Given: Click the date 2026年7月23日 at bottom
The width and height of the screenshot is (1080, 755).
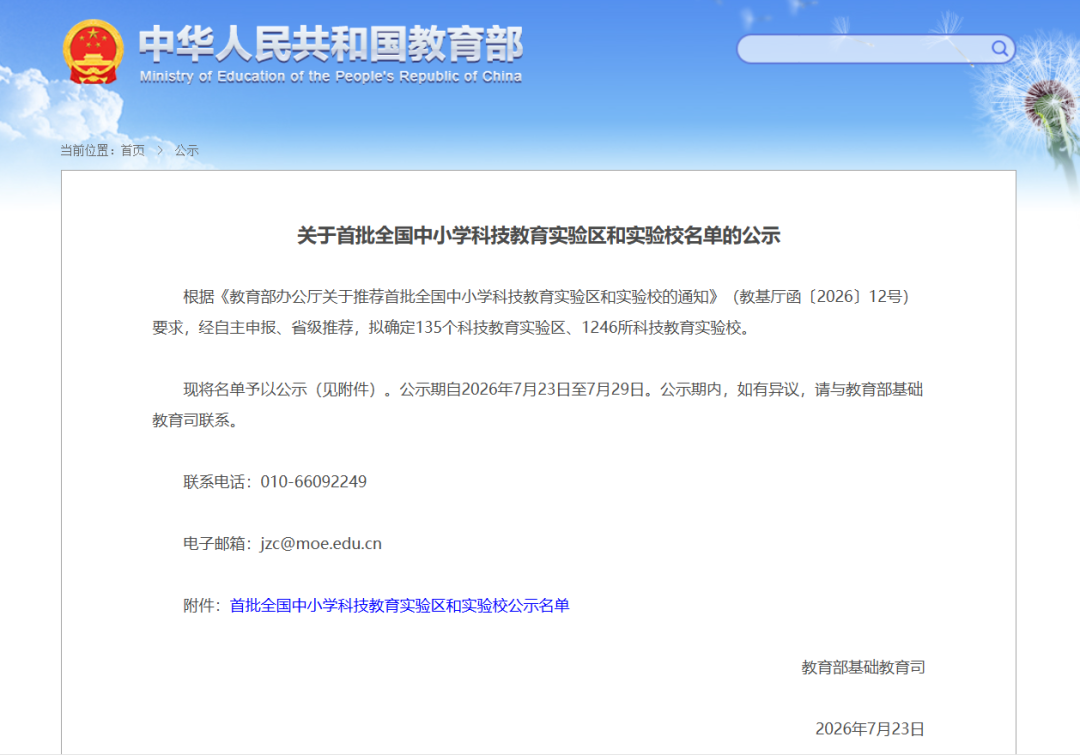Looking at the screenshot, I should tap(870, 729).
